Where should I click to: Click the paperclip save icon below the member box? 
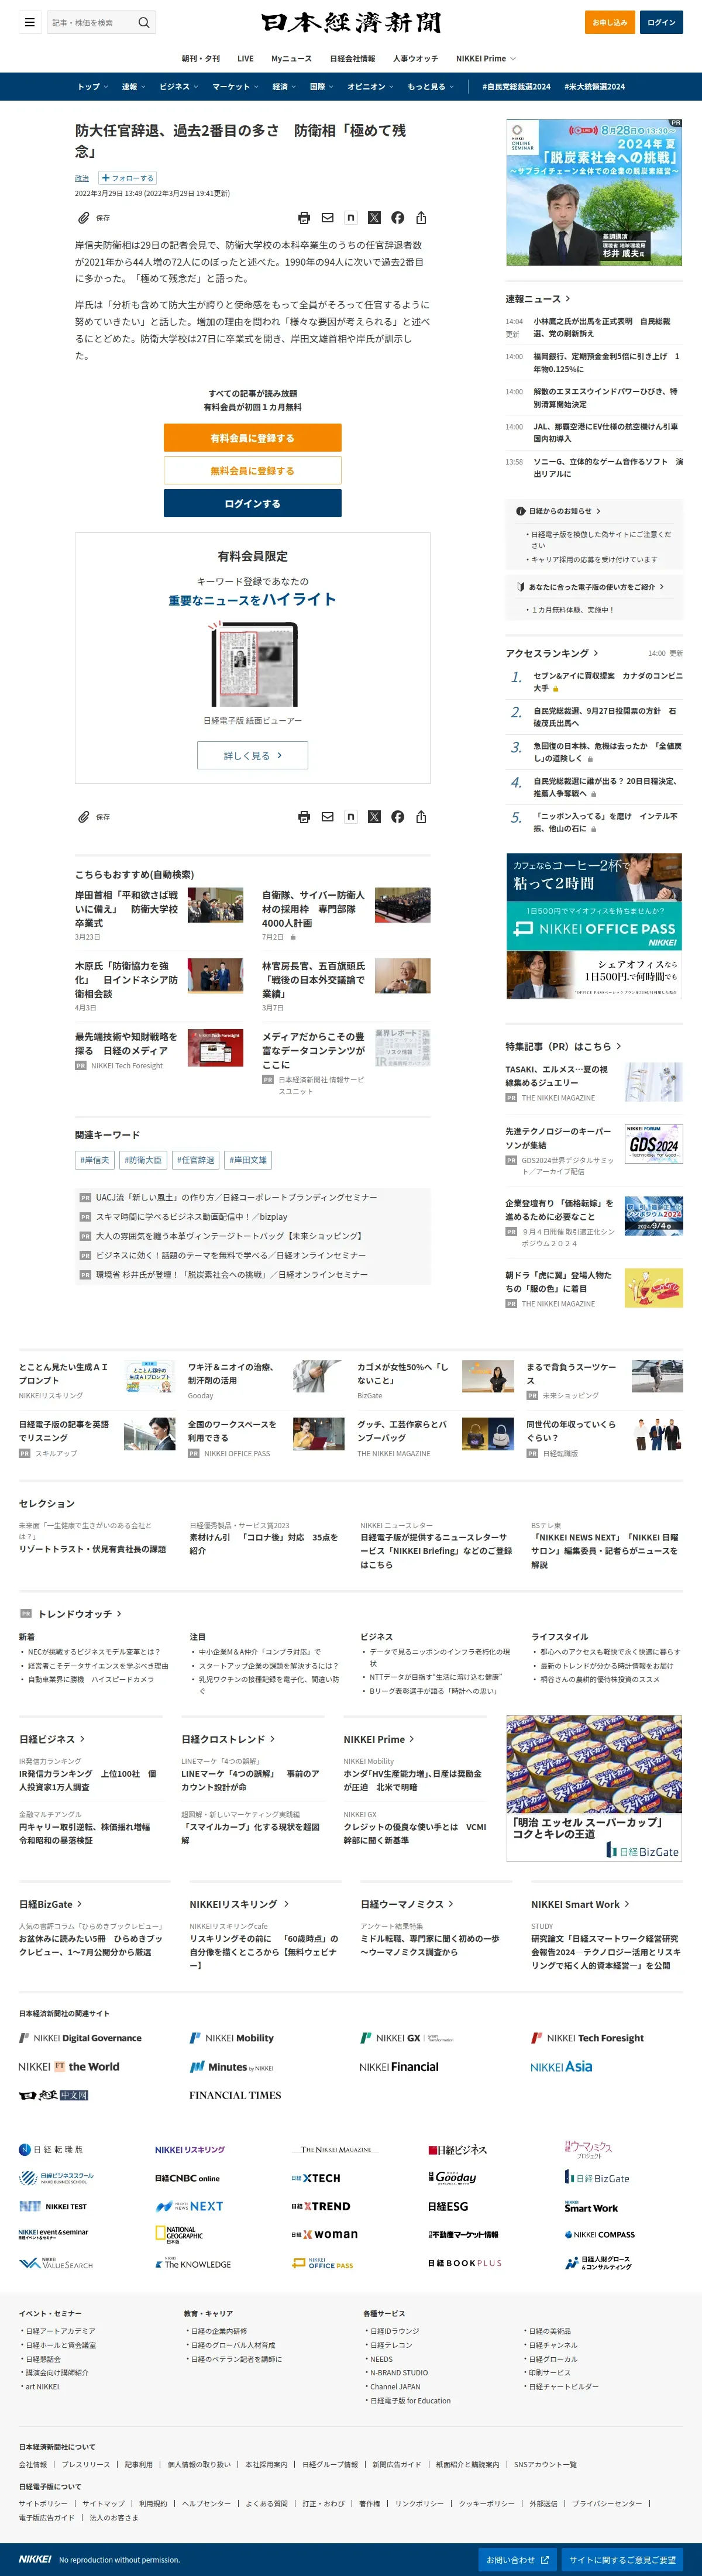(84, 816)
